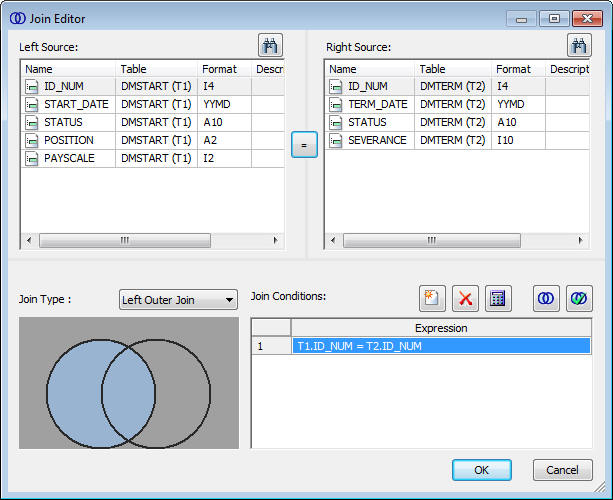Click the DMTERM (T2) cell in TERM_DATE row
Image resolution: width=613 pixels, height=500 pixels.
coord(453,104)
